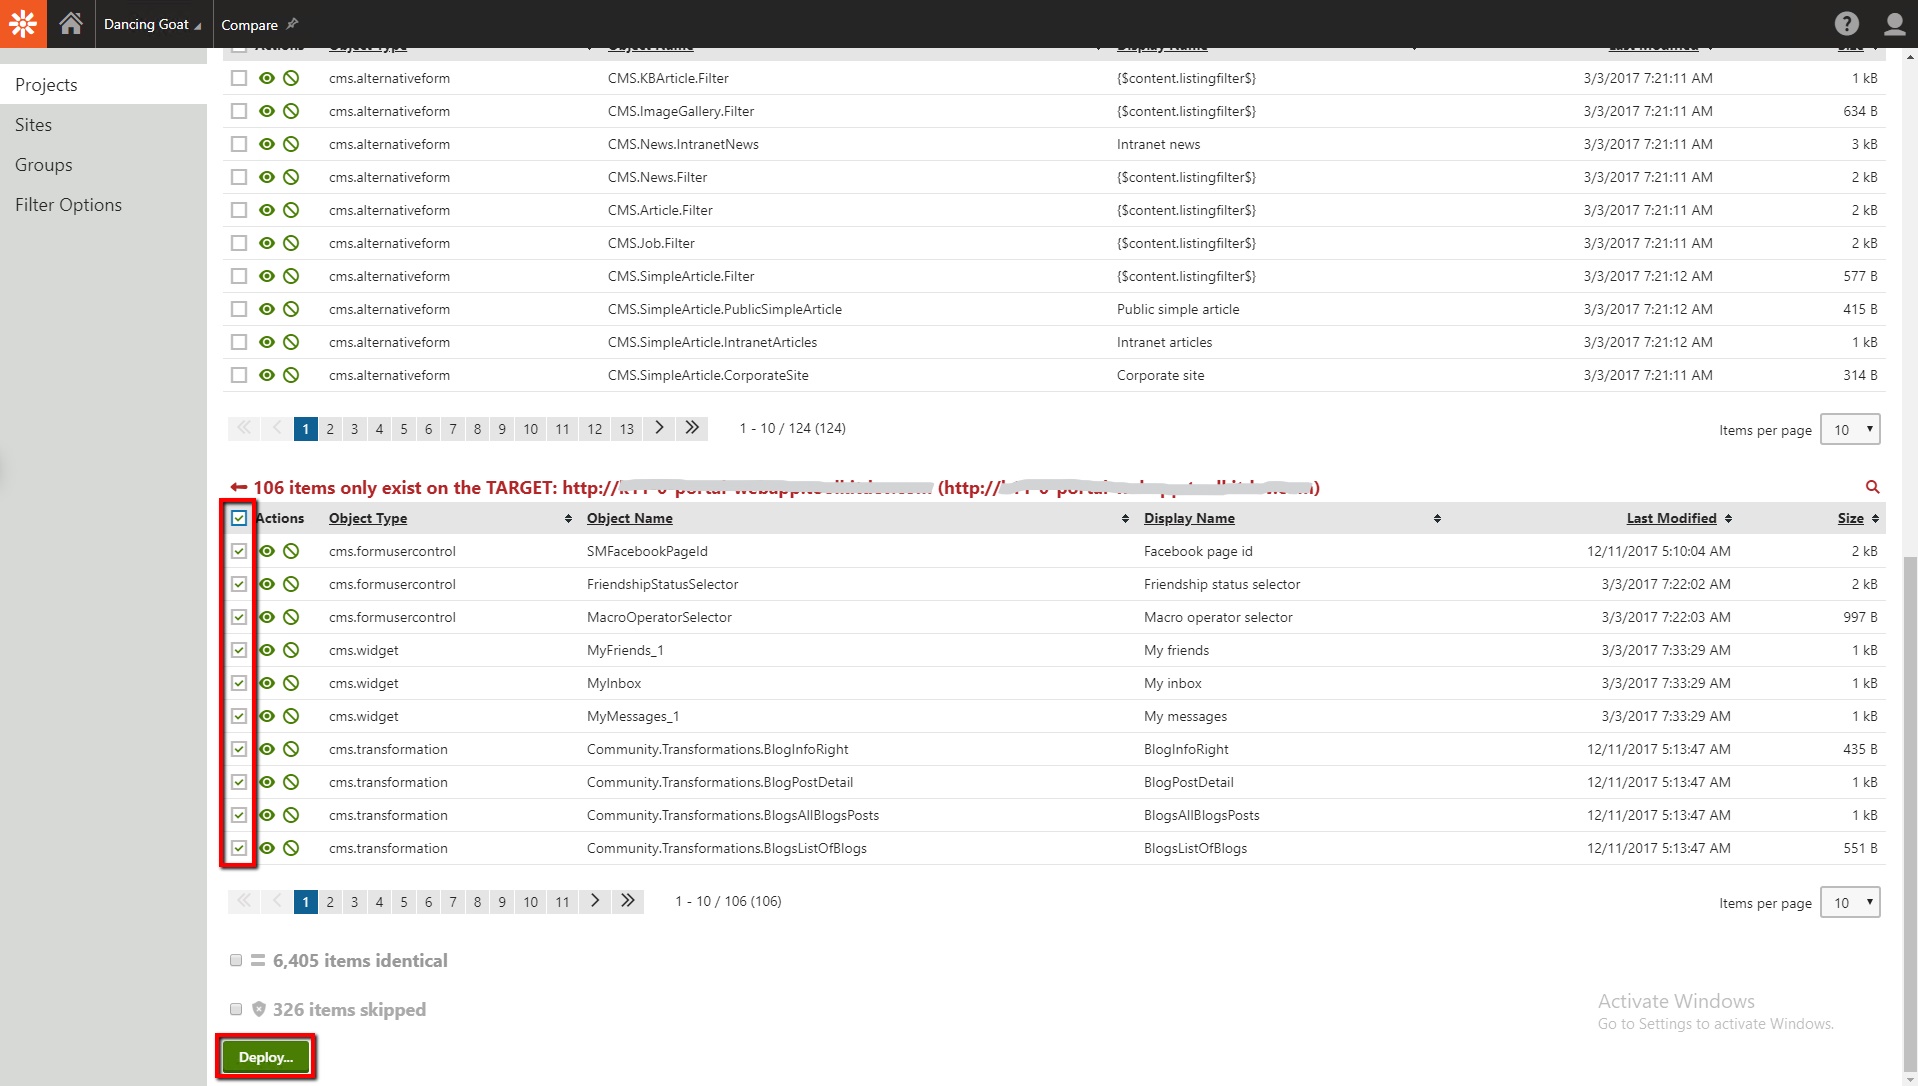1918x1086 pixels.
Task: Expand the 6,405 items identical section
Action: point(360,960)
